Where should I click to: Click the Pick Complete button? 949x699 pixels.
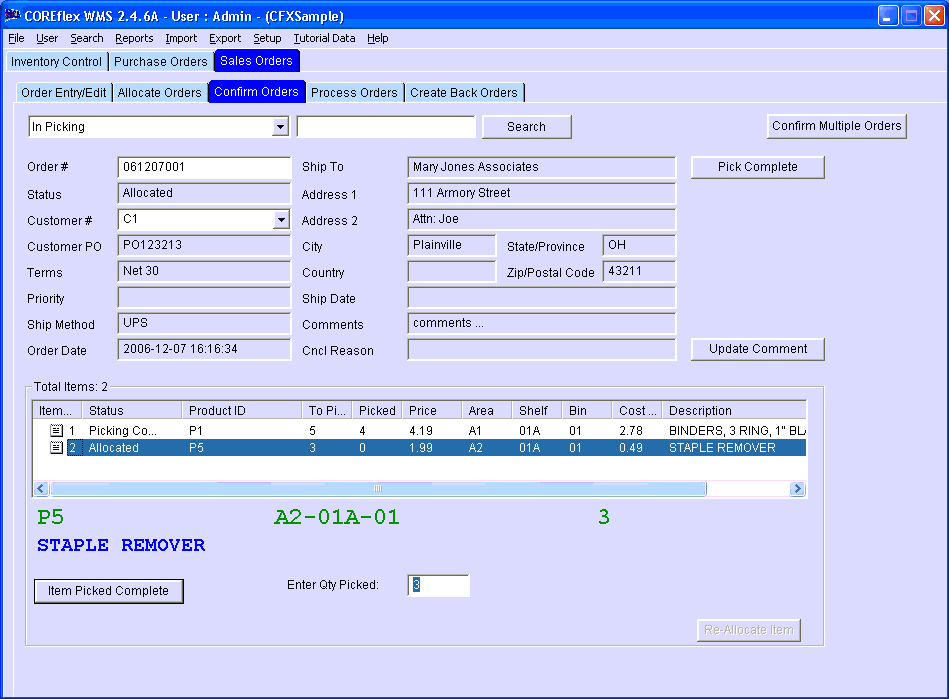(x=757, y=167)
